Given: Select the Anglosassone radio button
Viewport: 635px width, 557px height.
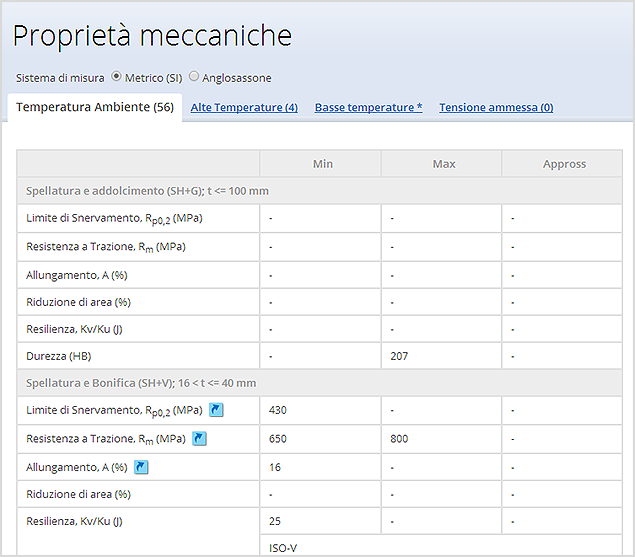Looking at the screenshot, I should (194, 76).
